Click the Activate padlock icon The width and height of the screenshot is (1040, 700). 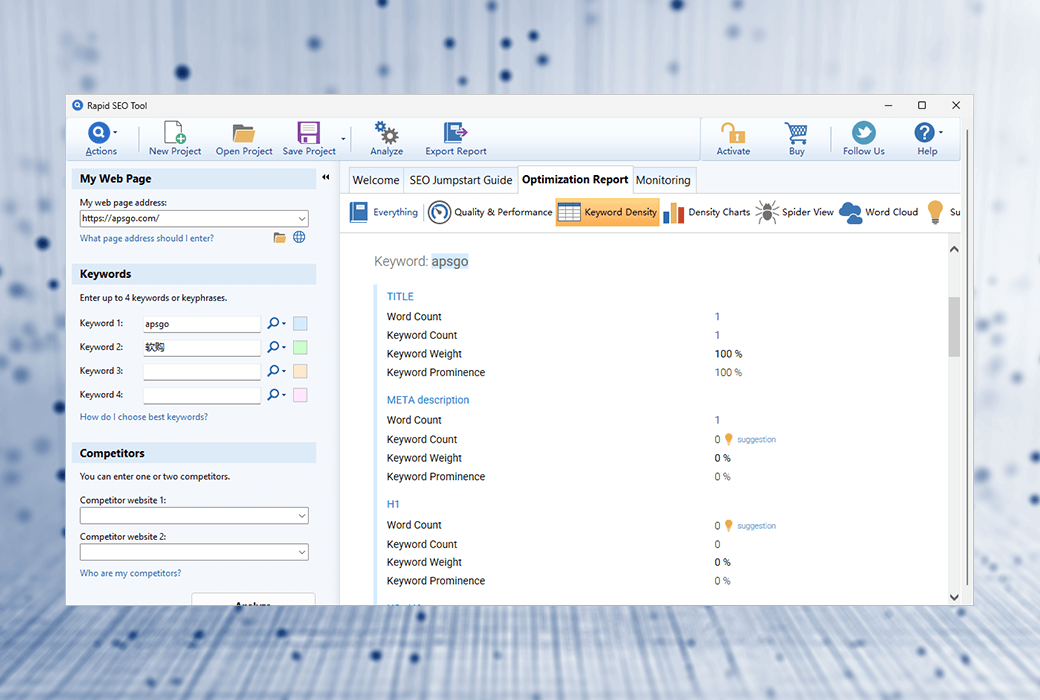733,133
